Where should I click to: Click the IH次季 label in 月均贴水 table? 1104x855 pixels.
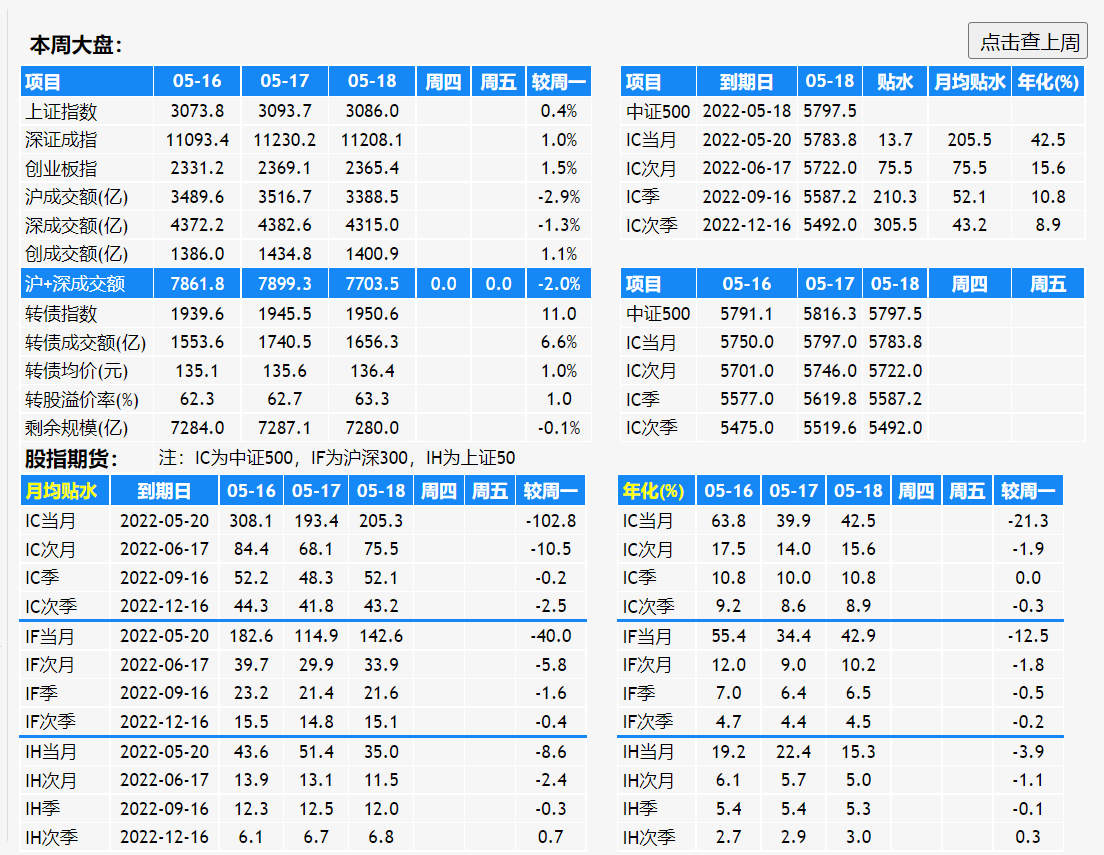[51, 837]
